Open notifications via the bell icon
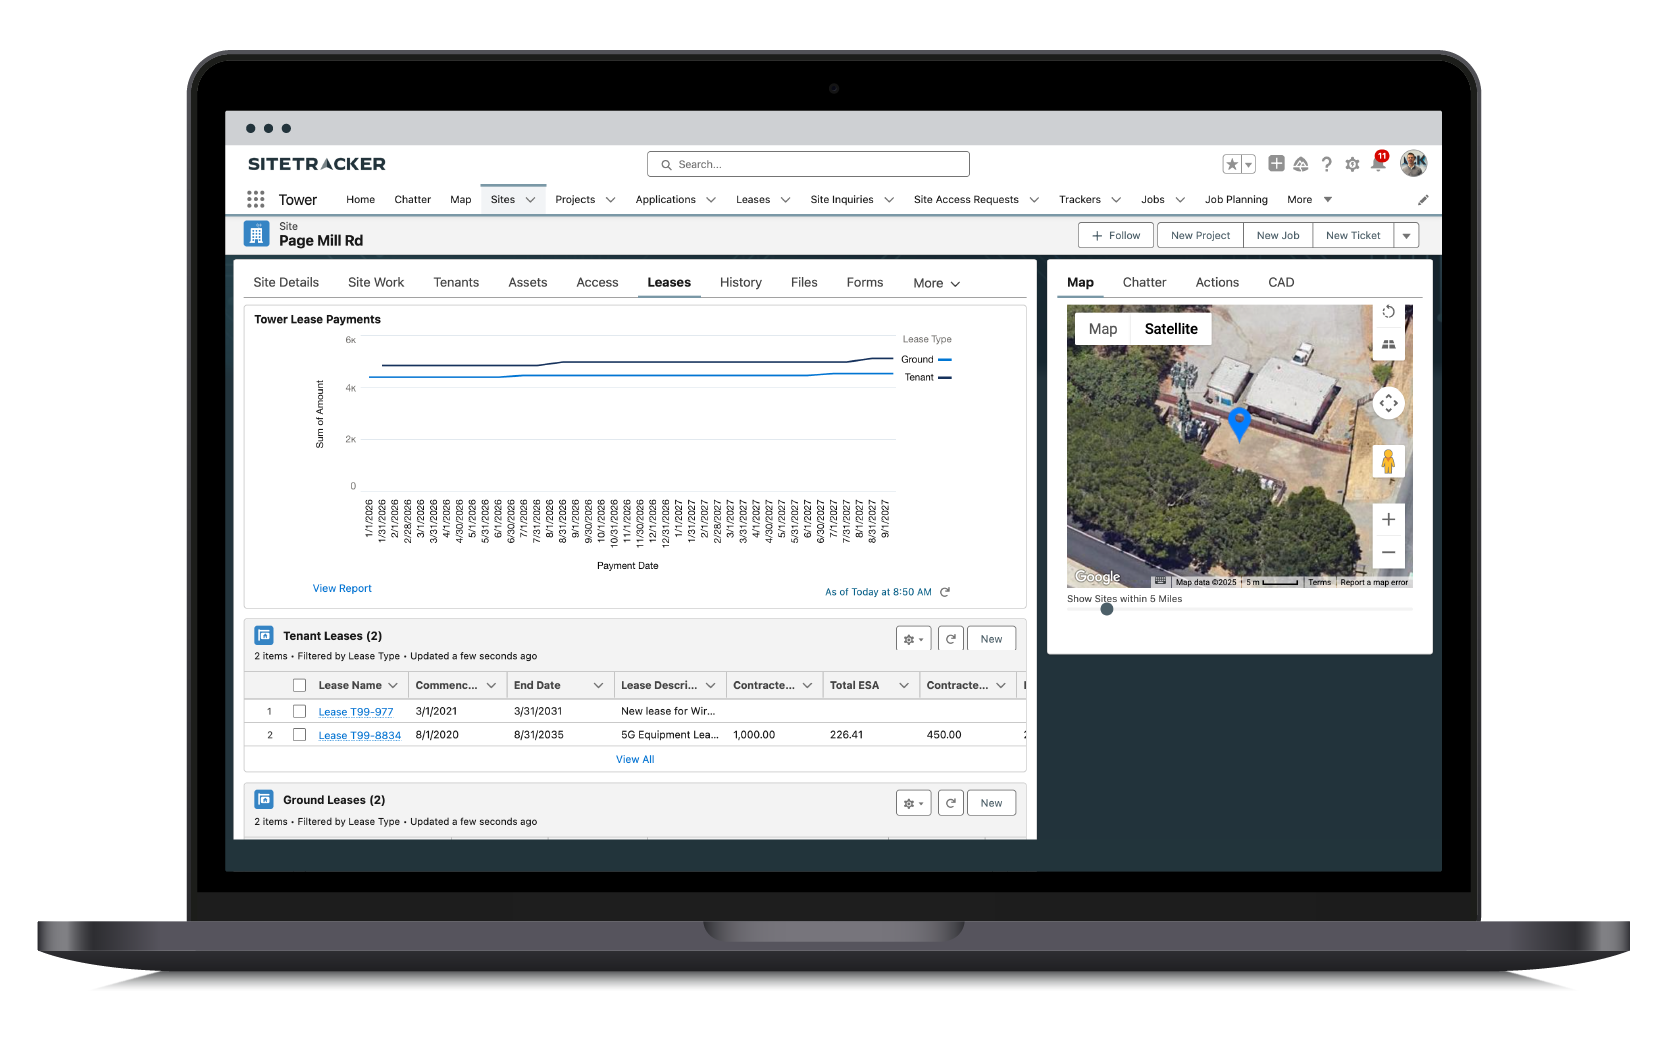The image size is (1668, 1042). (1378, 163)
